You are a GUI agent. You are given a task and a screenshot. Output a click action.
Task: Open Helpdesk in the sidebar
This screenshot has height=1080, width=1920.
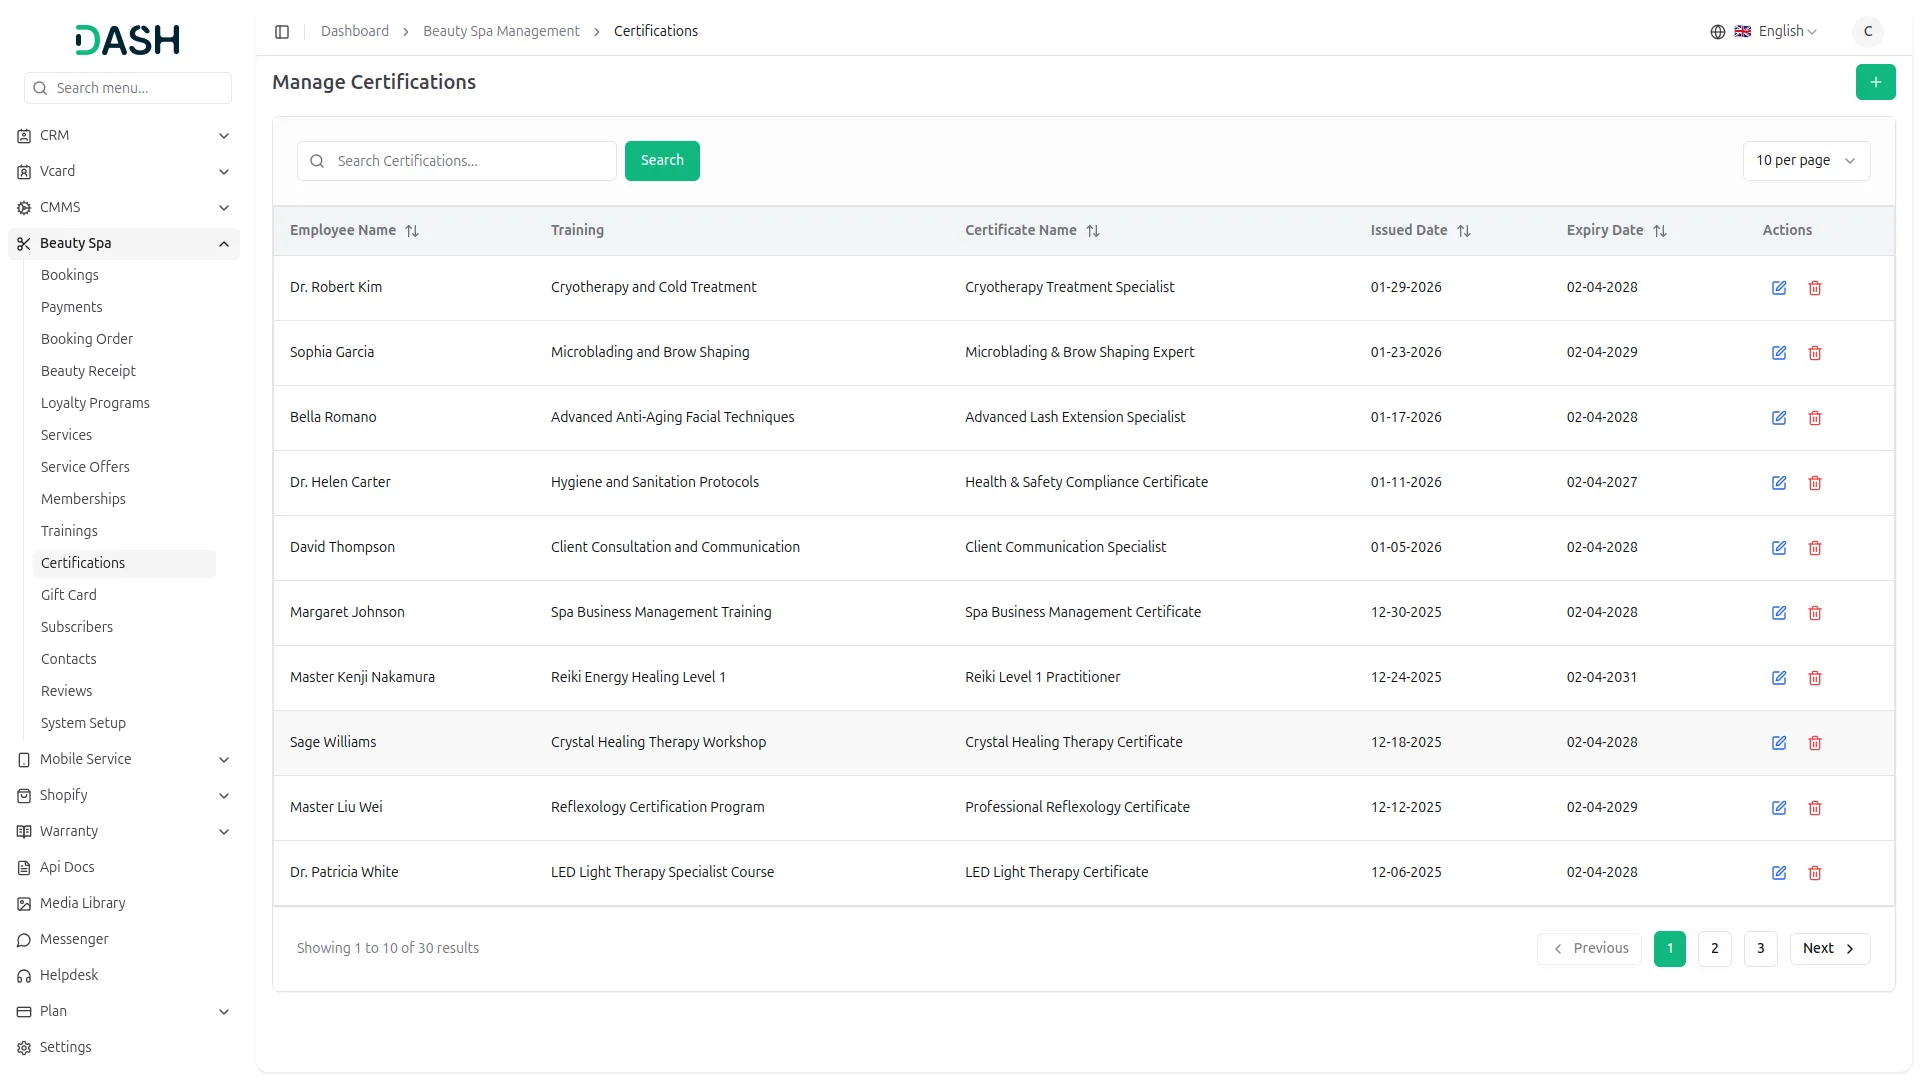tap(124, 975)
